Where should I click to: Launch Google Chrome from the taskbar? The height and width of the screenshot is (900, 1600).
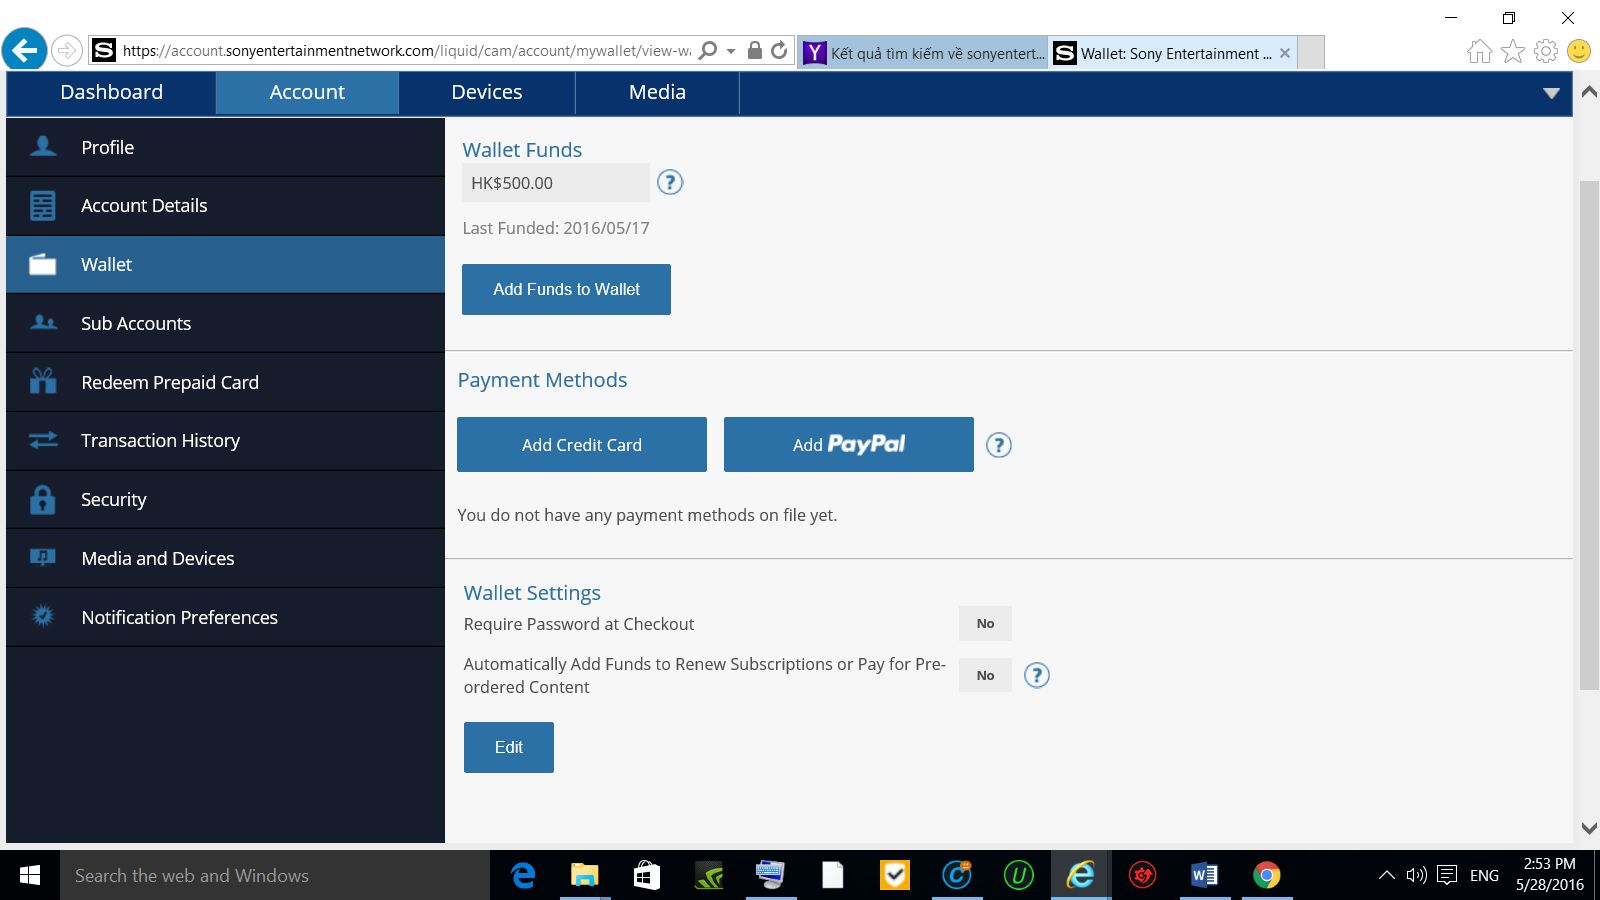click(x=1266, y=875)
